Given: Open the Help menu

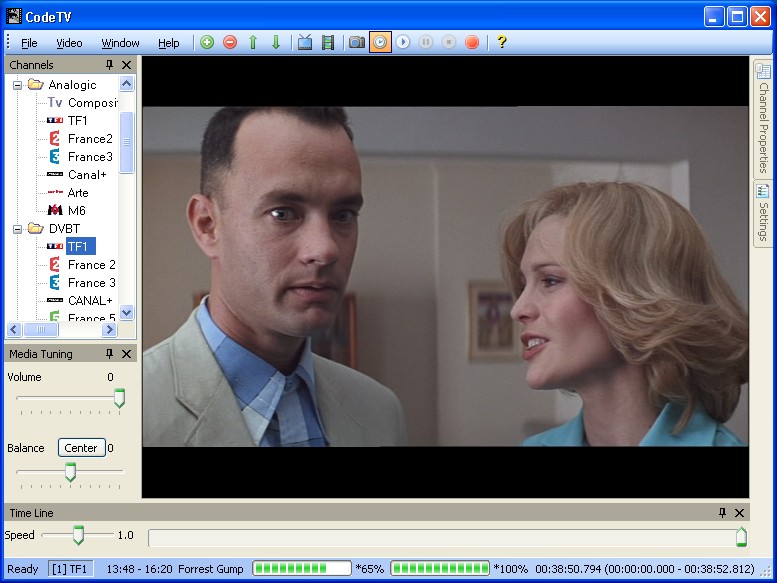Looking at the screenshot, I should [x=168, y=43].
